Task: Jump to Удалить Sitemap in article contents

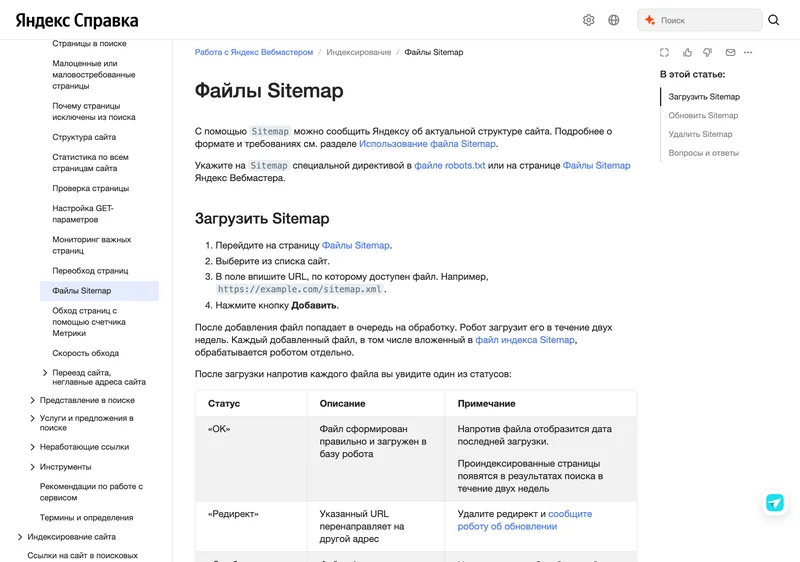Action: (x=700, y=134)
